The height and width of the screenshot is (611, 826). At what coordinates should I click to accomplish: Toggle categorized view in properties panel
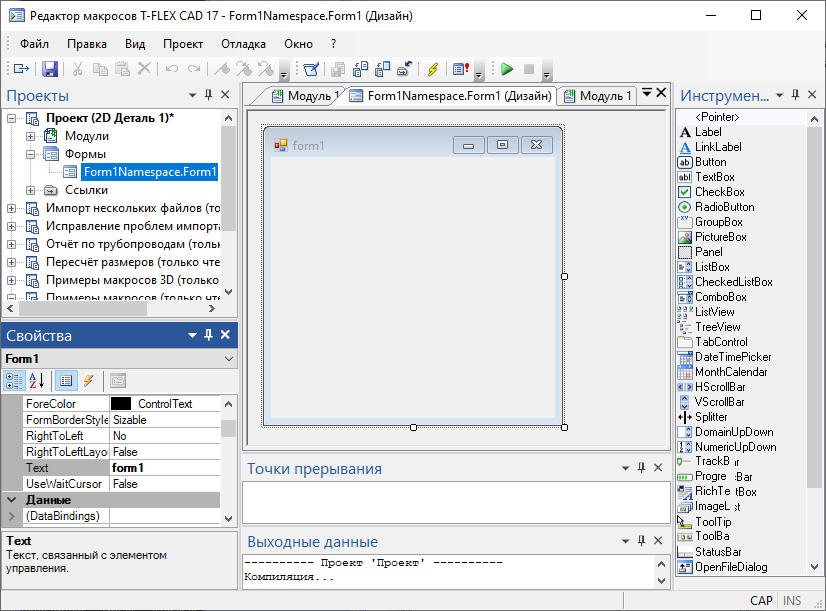(x=15, y=380)
